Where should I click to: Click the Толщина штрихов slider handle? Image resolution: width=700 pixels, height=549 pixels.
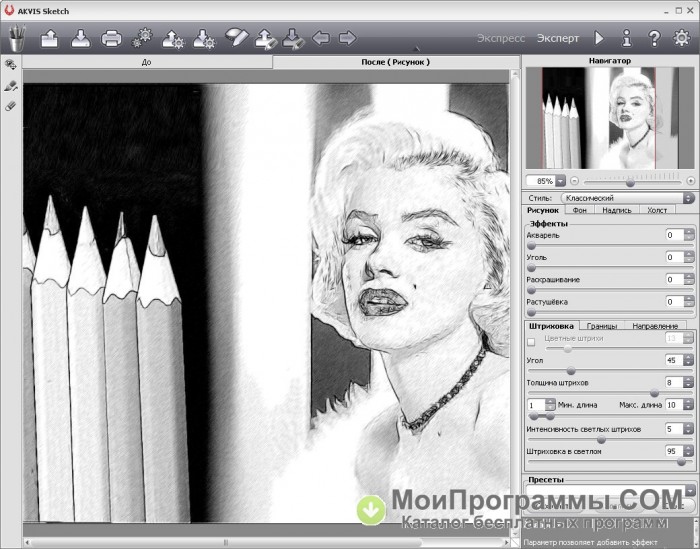654,393
